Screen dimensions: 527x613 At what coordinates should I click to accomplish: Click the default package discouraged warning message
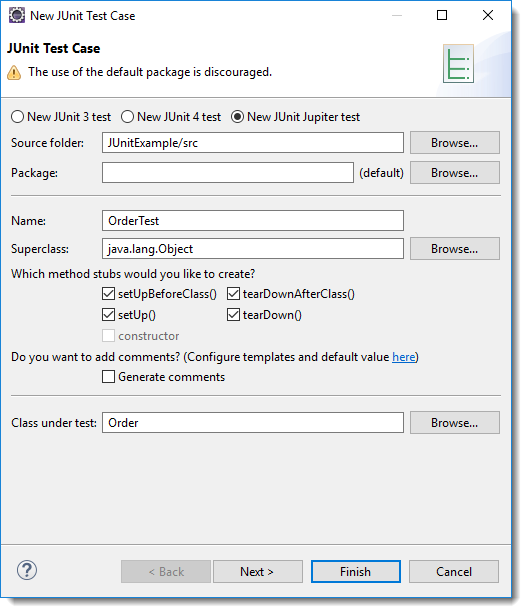[x=150, y=72]
